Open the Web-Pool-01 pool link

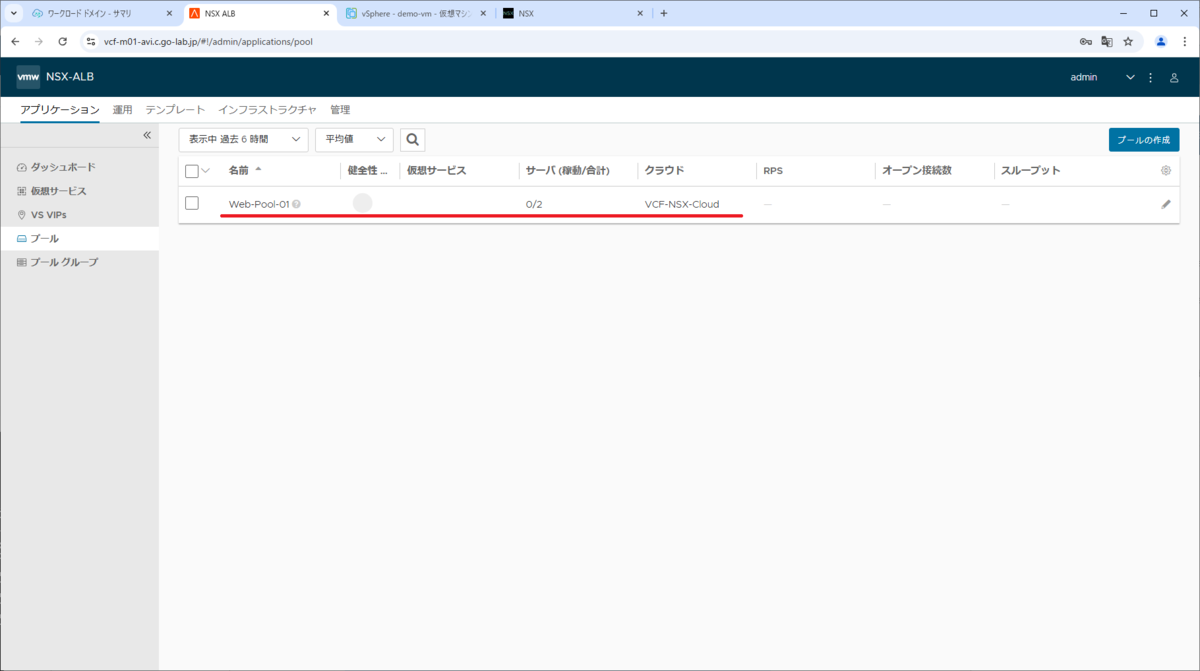(x=259, y=204)
